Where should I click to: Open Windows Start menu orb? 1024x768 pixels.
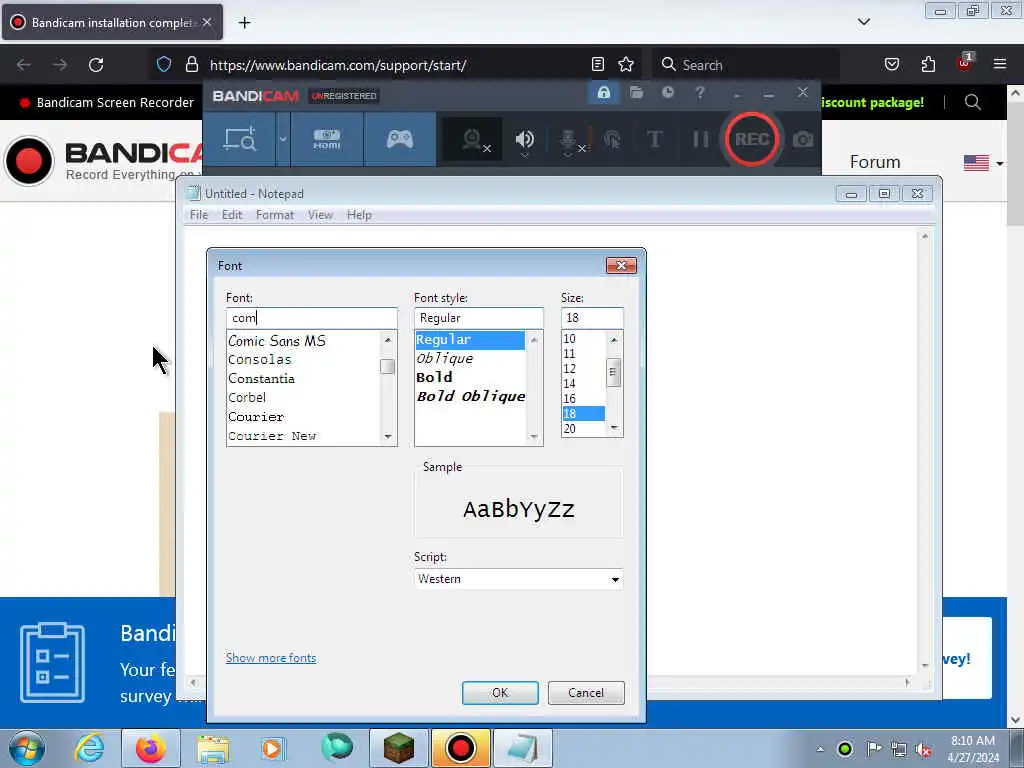click(27, 748)
